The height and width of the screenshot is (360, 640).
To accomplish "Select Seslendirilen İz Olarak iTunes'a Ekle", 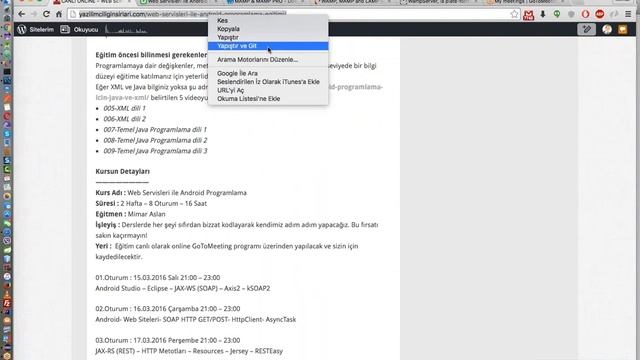I will [x=268, y=82].
